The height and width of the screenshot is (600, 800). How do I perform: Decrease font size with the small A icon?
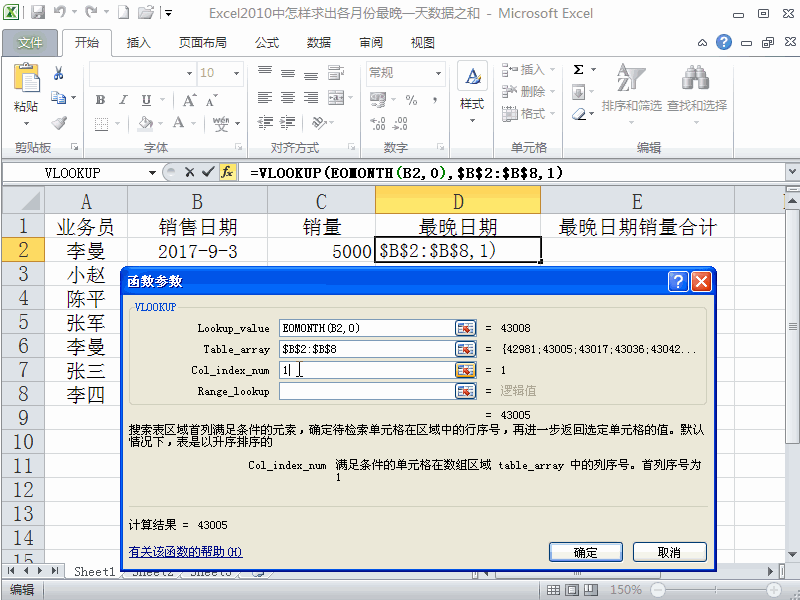[211, 100]
